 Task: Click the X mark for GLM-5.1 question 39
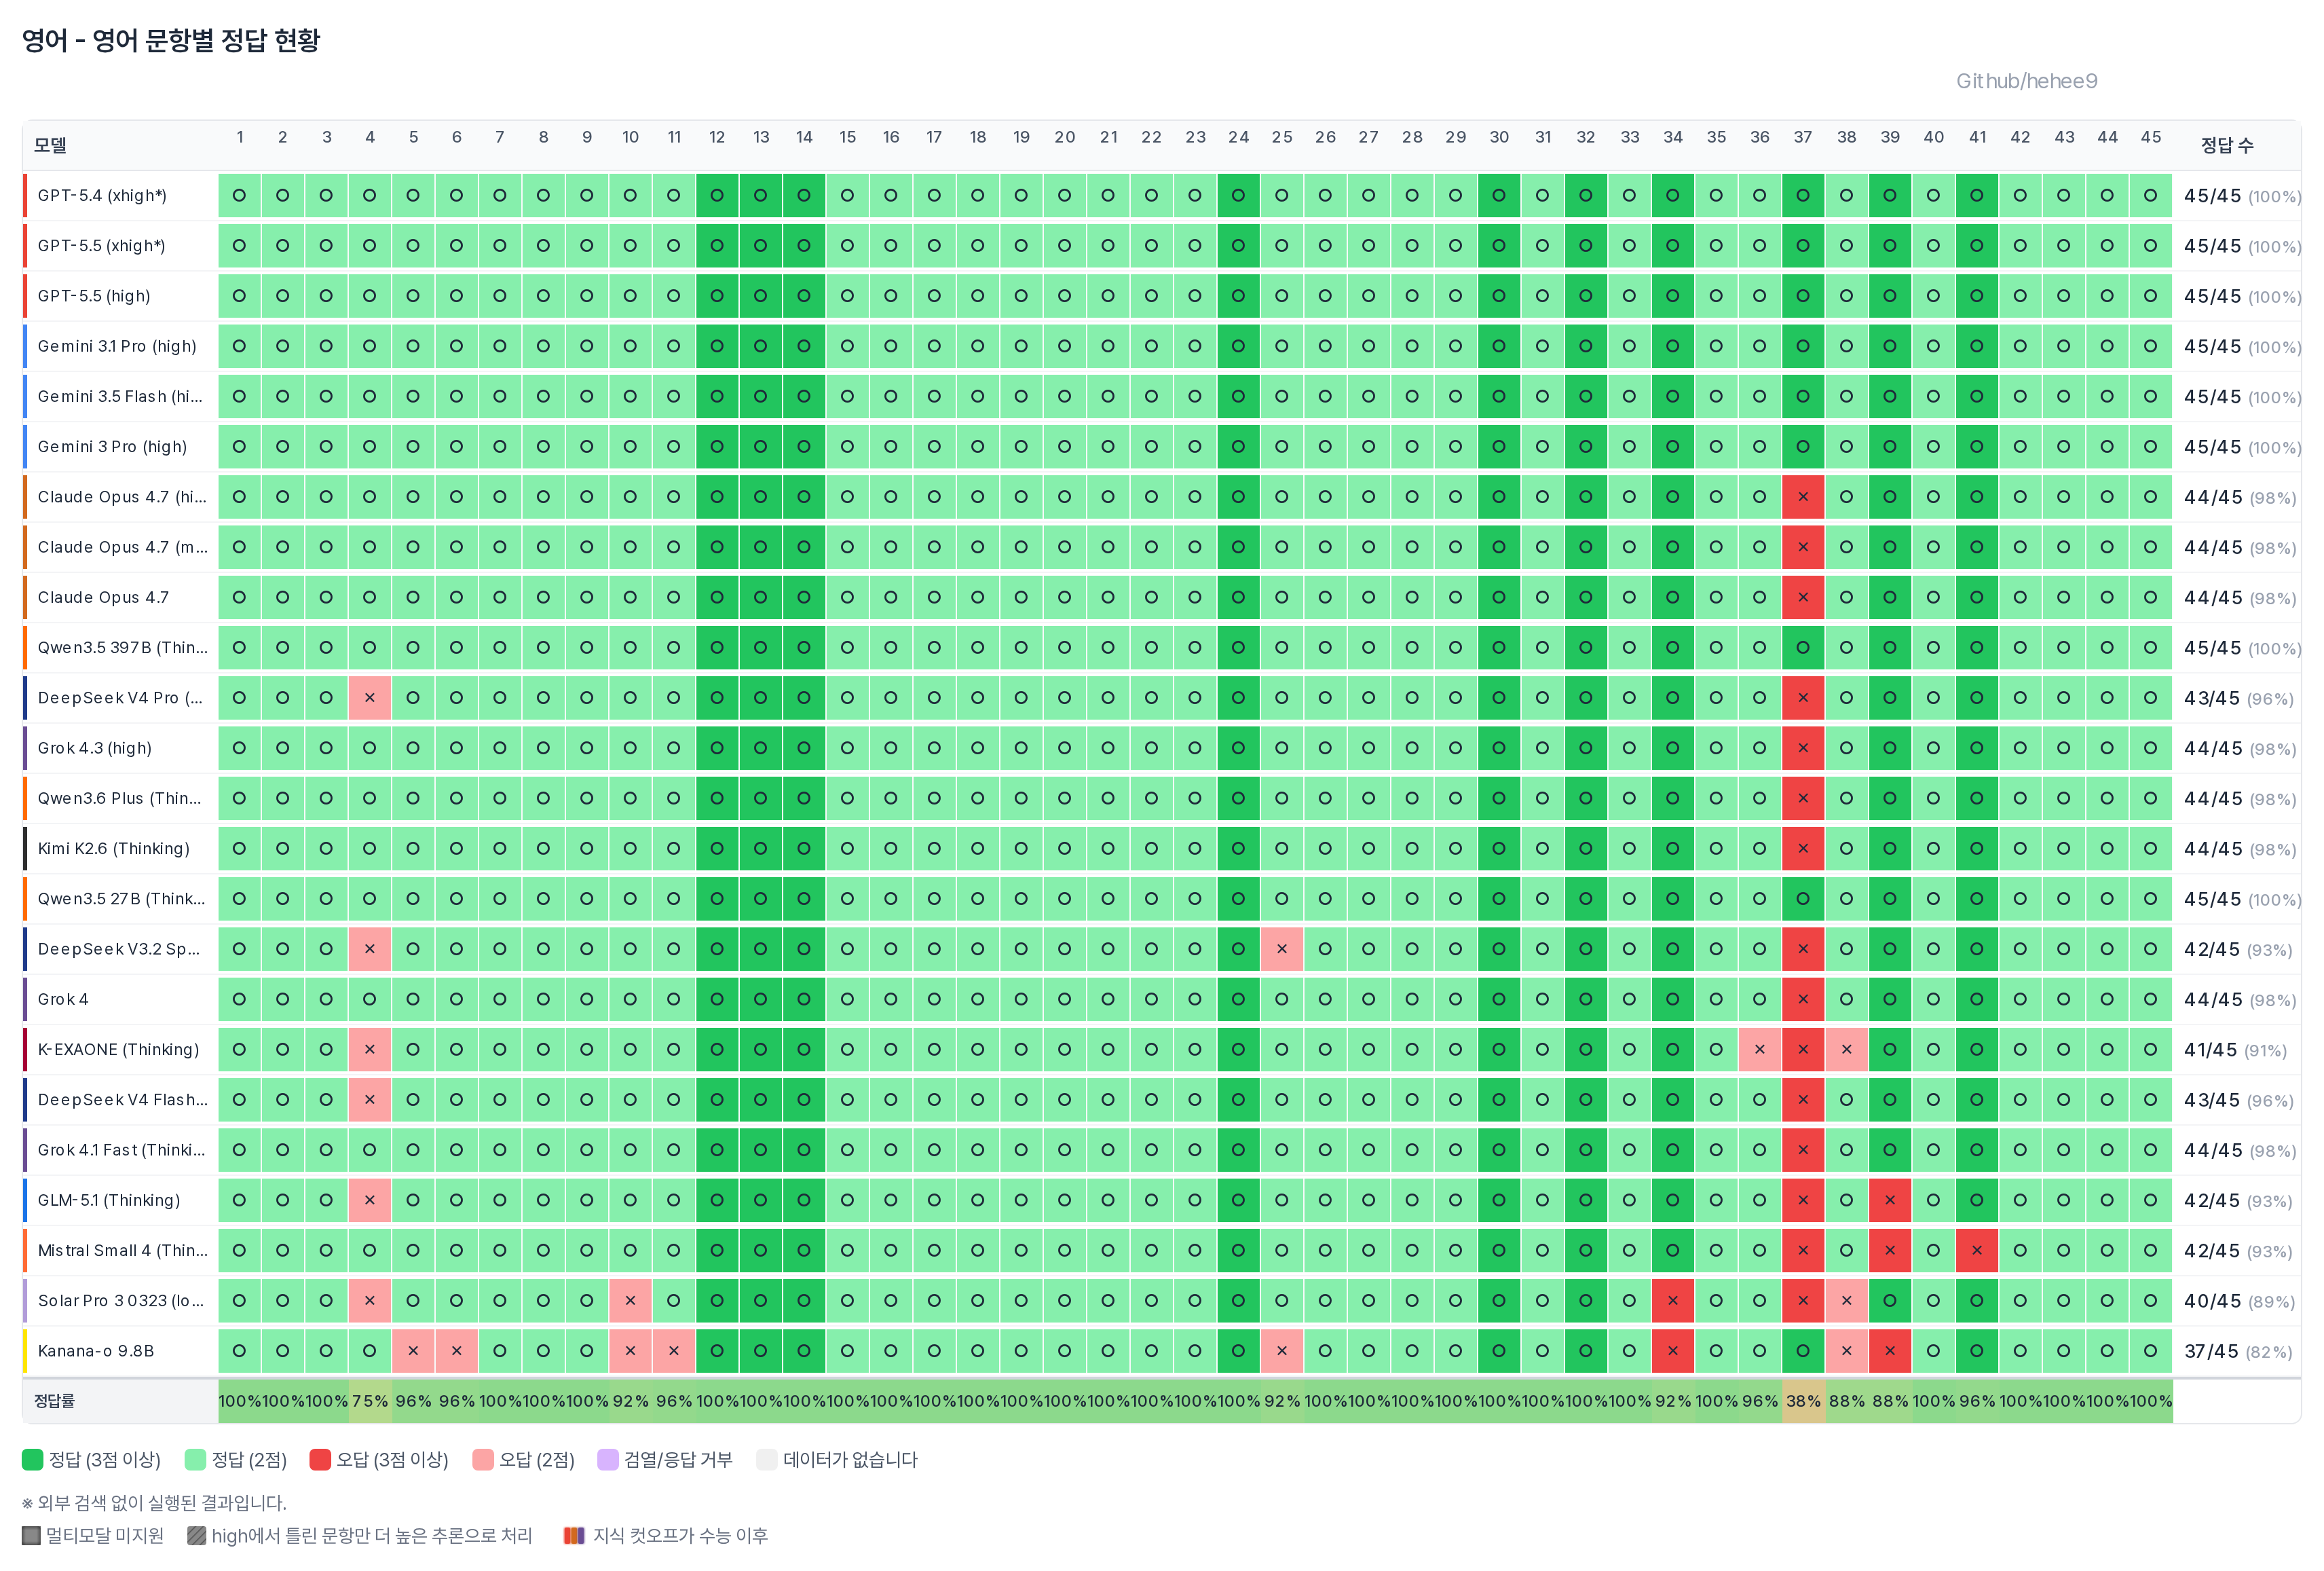[1890, 1200]
